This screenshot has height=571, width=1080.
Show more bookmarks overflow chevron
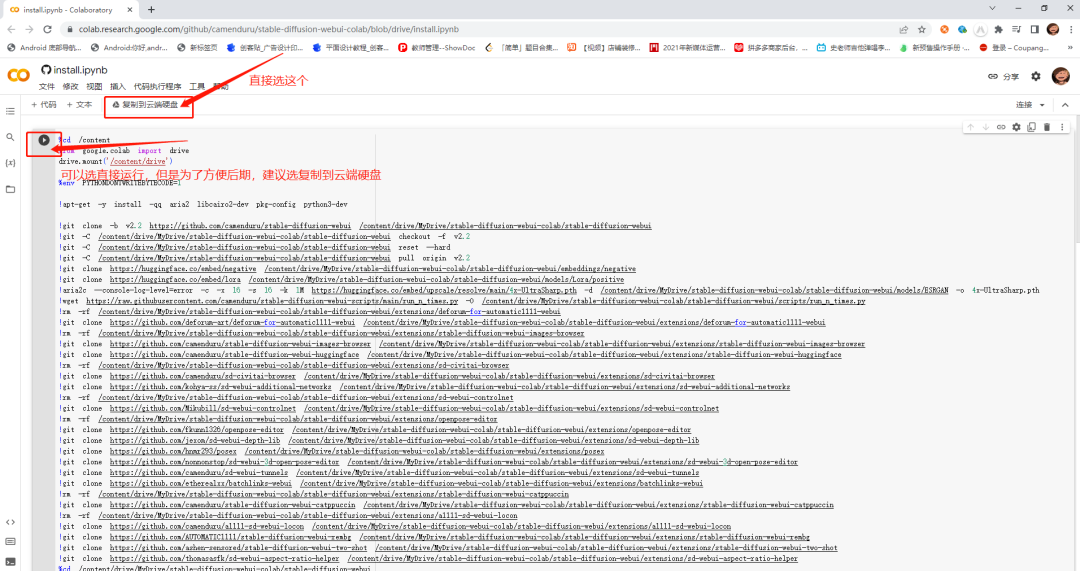1070,48
